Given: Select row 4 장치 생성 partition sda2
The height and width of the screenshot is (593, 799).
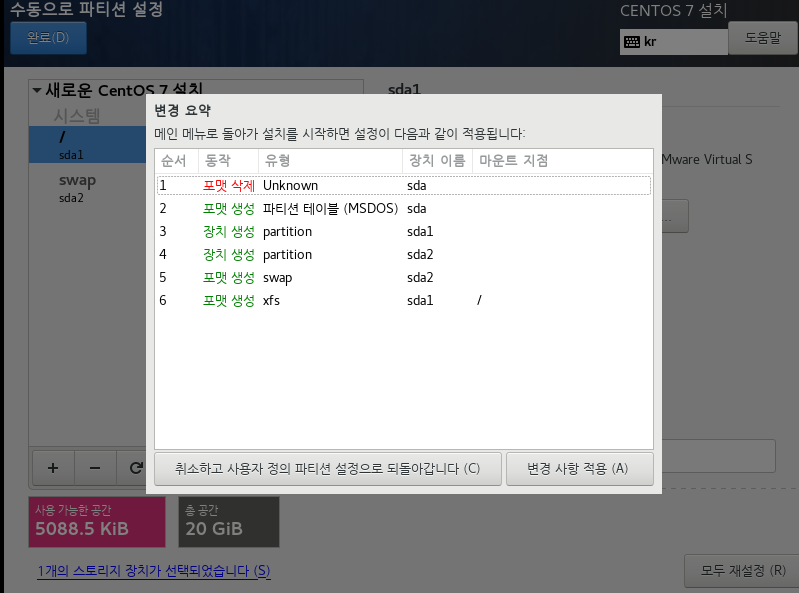Looking at the screenshot, I should pyautogui.click(x=404, y=254).
